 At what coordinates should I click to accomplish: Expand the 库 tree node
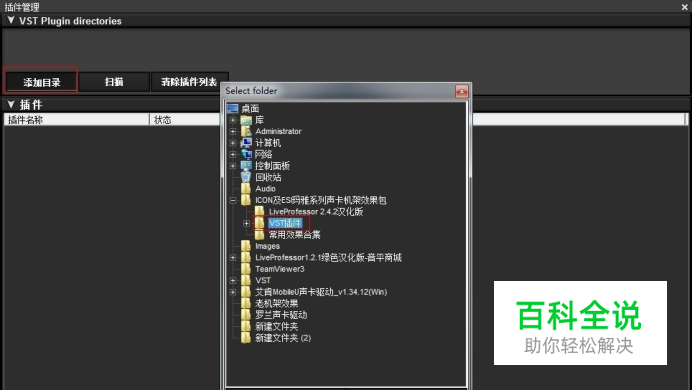pos(233,120)
